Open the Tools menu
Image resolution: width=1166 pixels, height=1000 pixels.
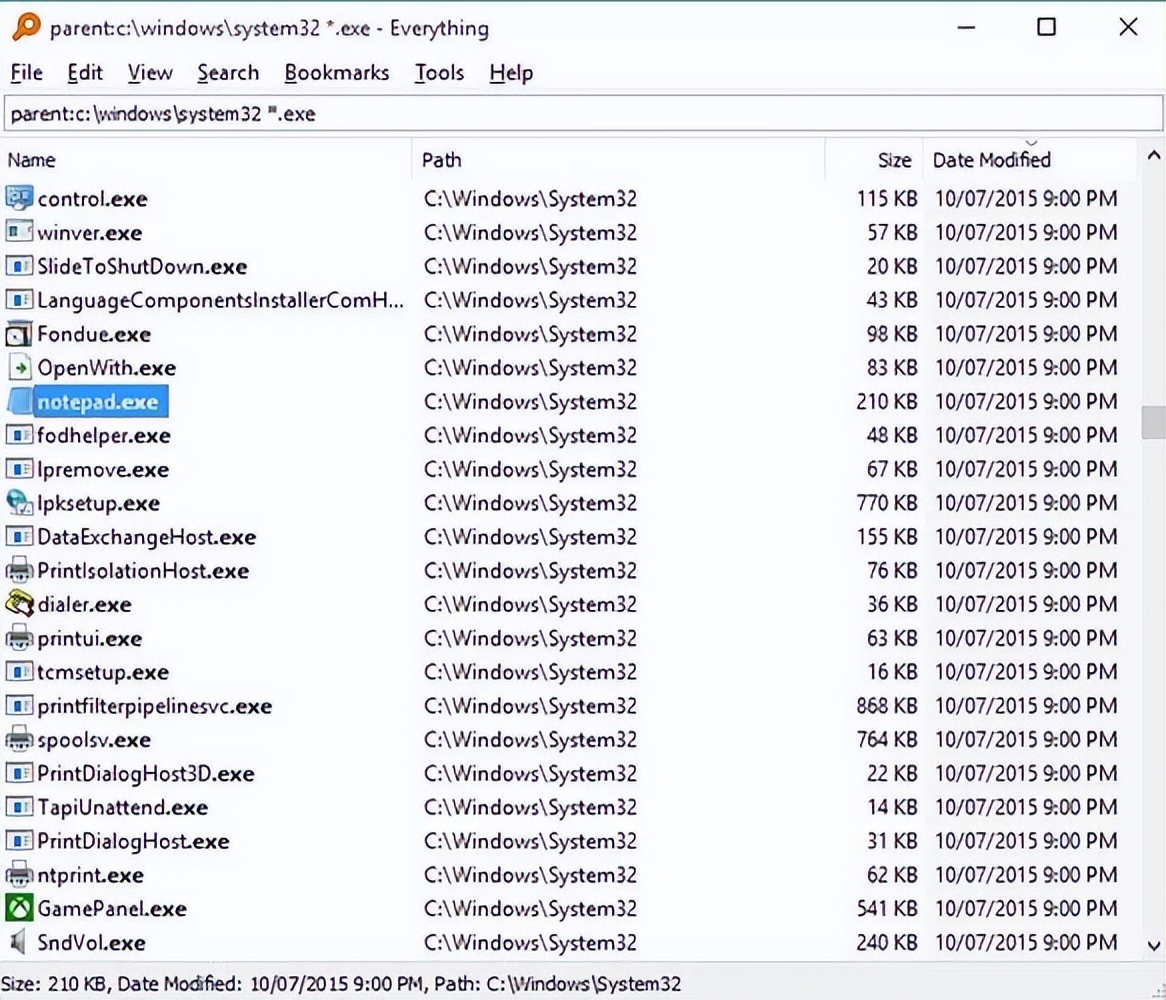(438, 72)
